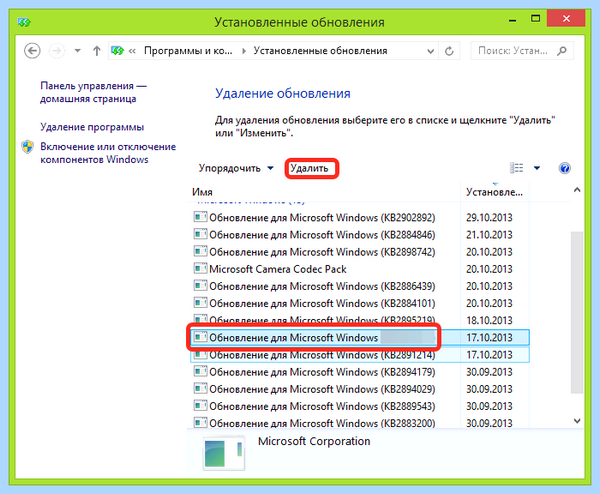Click the icon of update KB2894179
The height and width of the screenshot is (494, 600).
(x=200, y=372)
